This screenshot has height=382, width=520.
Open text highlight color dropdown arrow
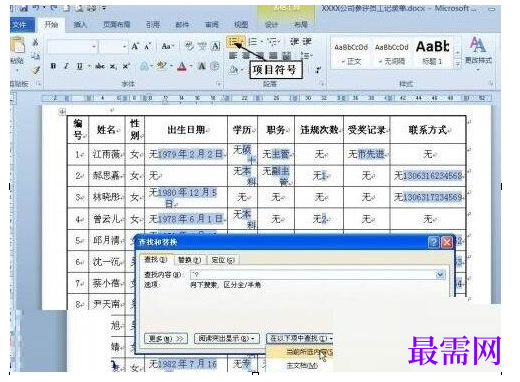click(x=171, y=66)
